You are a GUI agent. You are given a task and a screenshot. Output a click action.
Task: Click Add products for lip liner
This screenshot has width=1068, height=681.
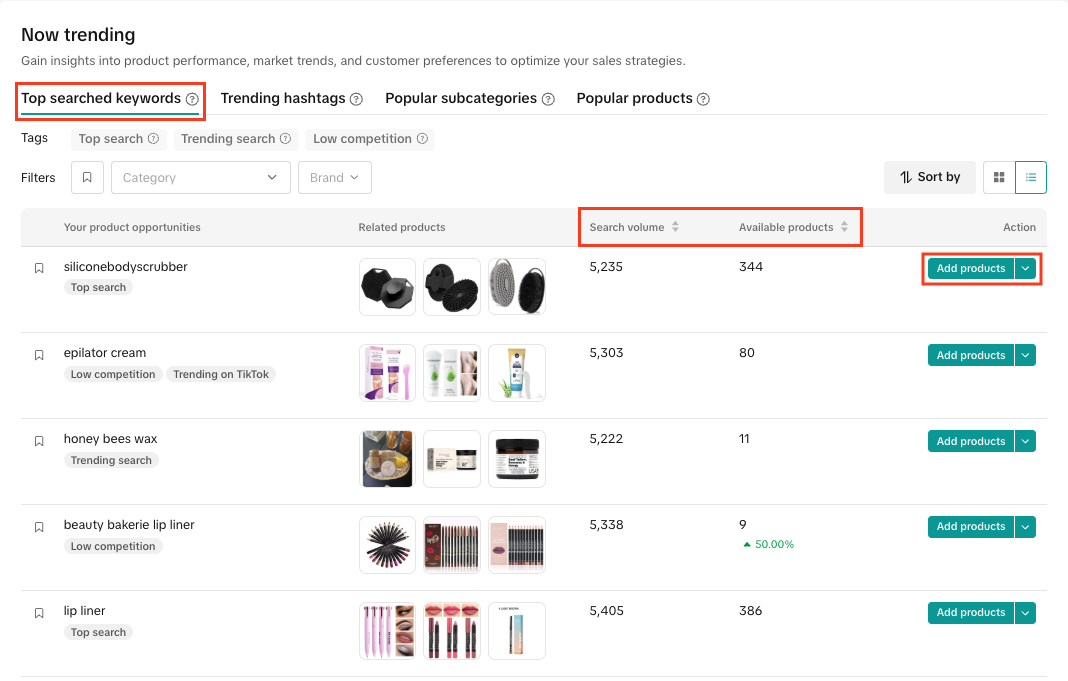tap(970, 613)
